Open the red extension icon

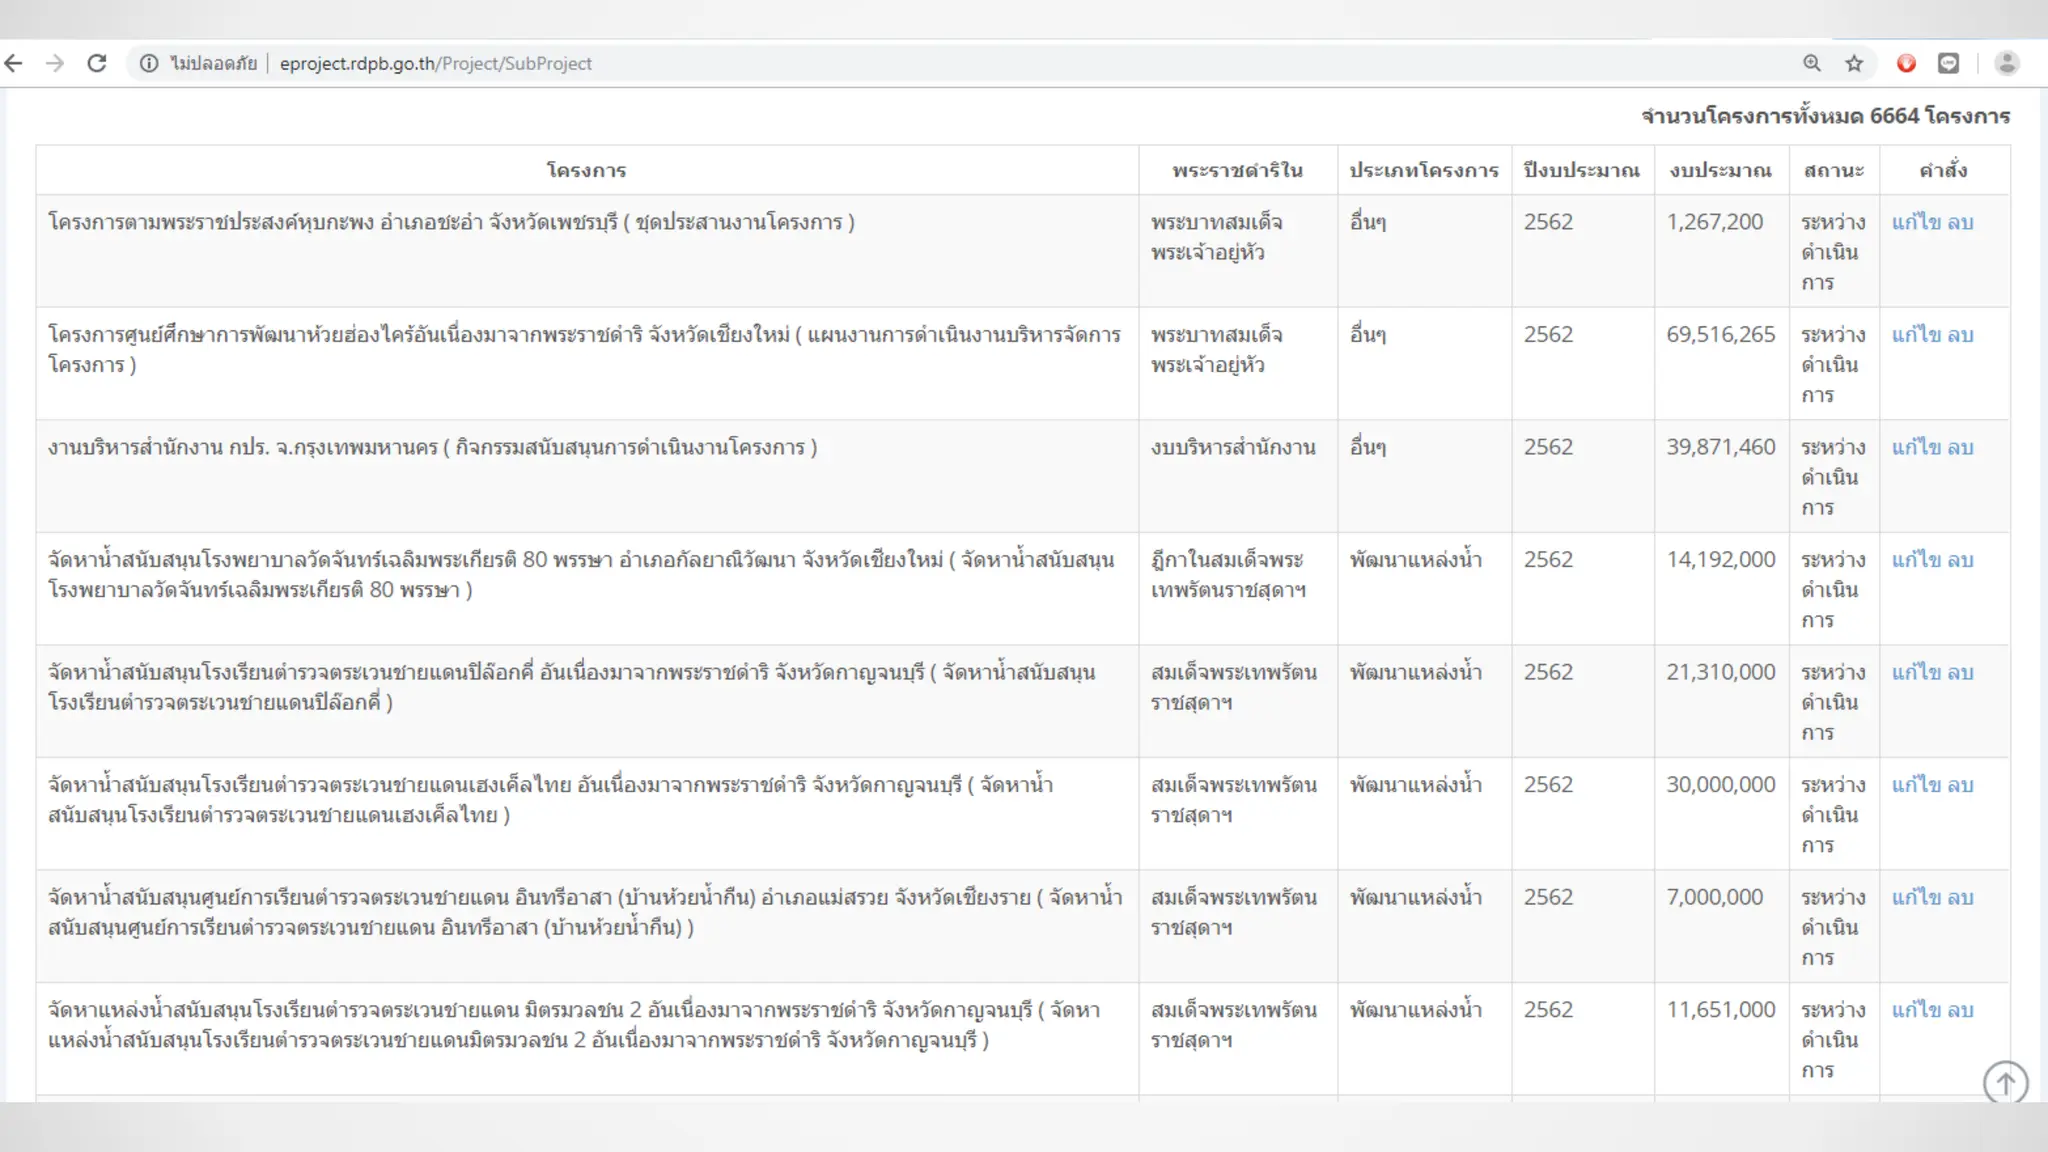click(1906, 63)
